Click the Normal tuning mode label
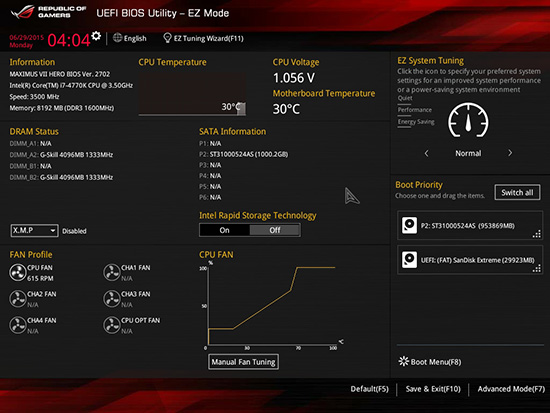This screenshot has height=413, width=550. coord(468,153)
